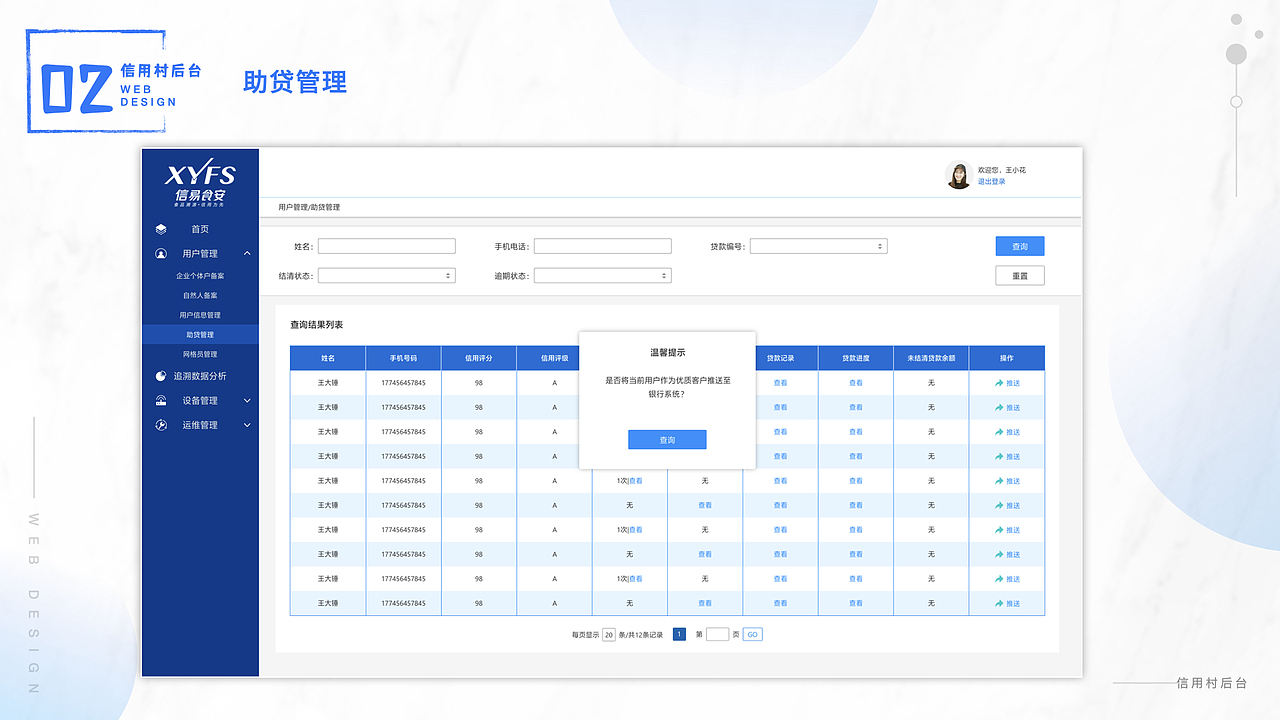Image resolution: width=1280 pixels, height=720 pixels.
Task: Expand the 设备管理 menu chevron
Action: 247,401
